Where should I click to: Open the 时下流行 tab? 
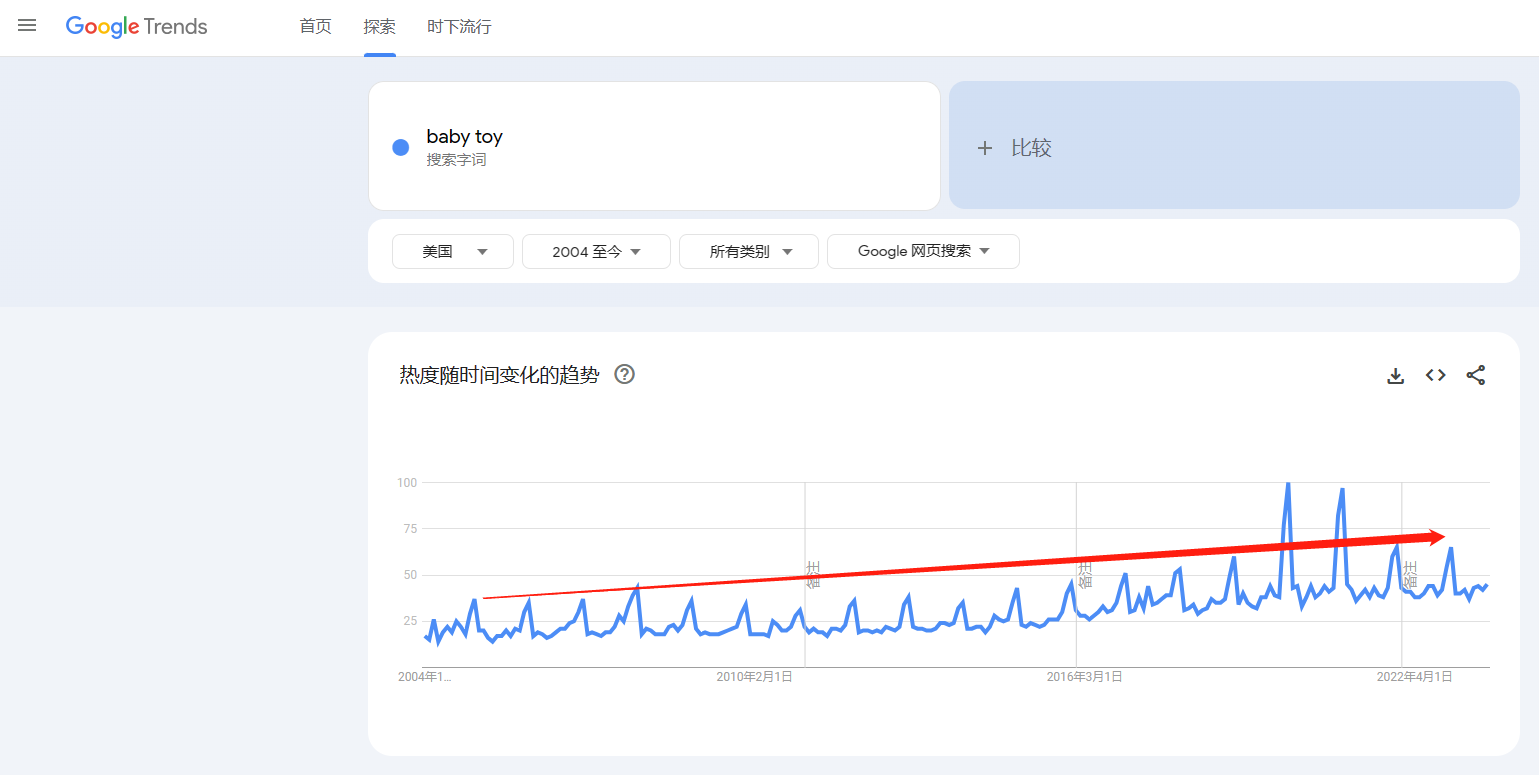[x=459, y=27]
